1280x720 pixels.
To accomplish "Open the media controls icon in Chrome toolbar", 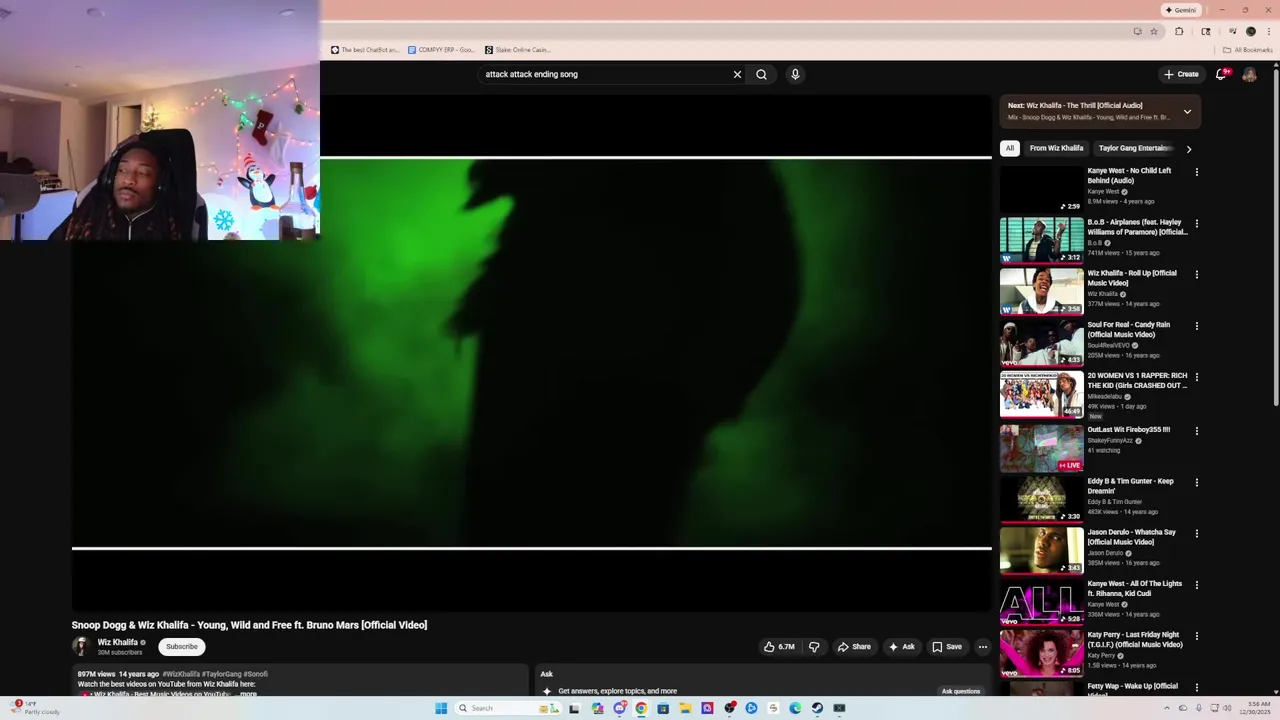I will (x=1232, y=31).
